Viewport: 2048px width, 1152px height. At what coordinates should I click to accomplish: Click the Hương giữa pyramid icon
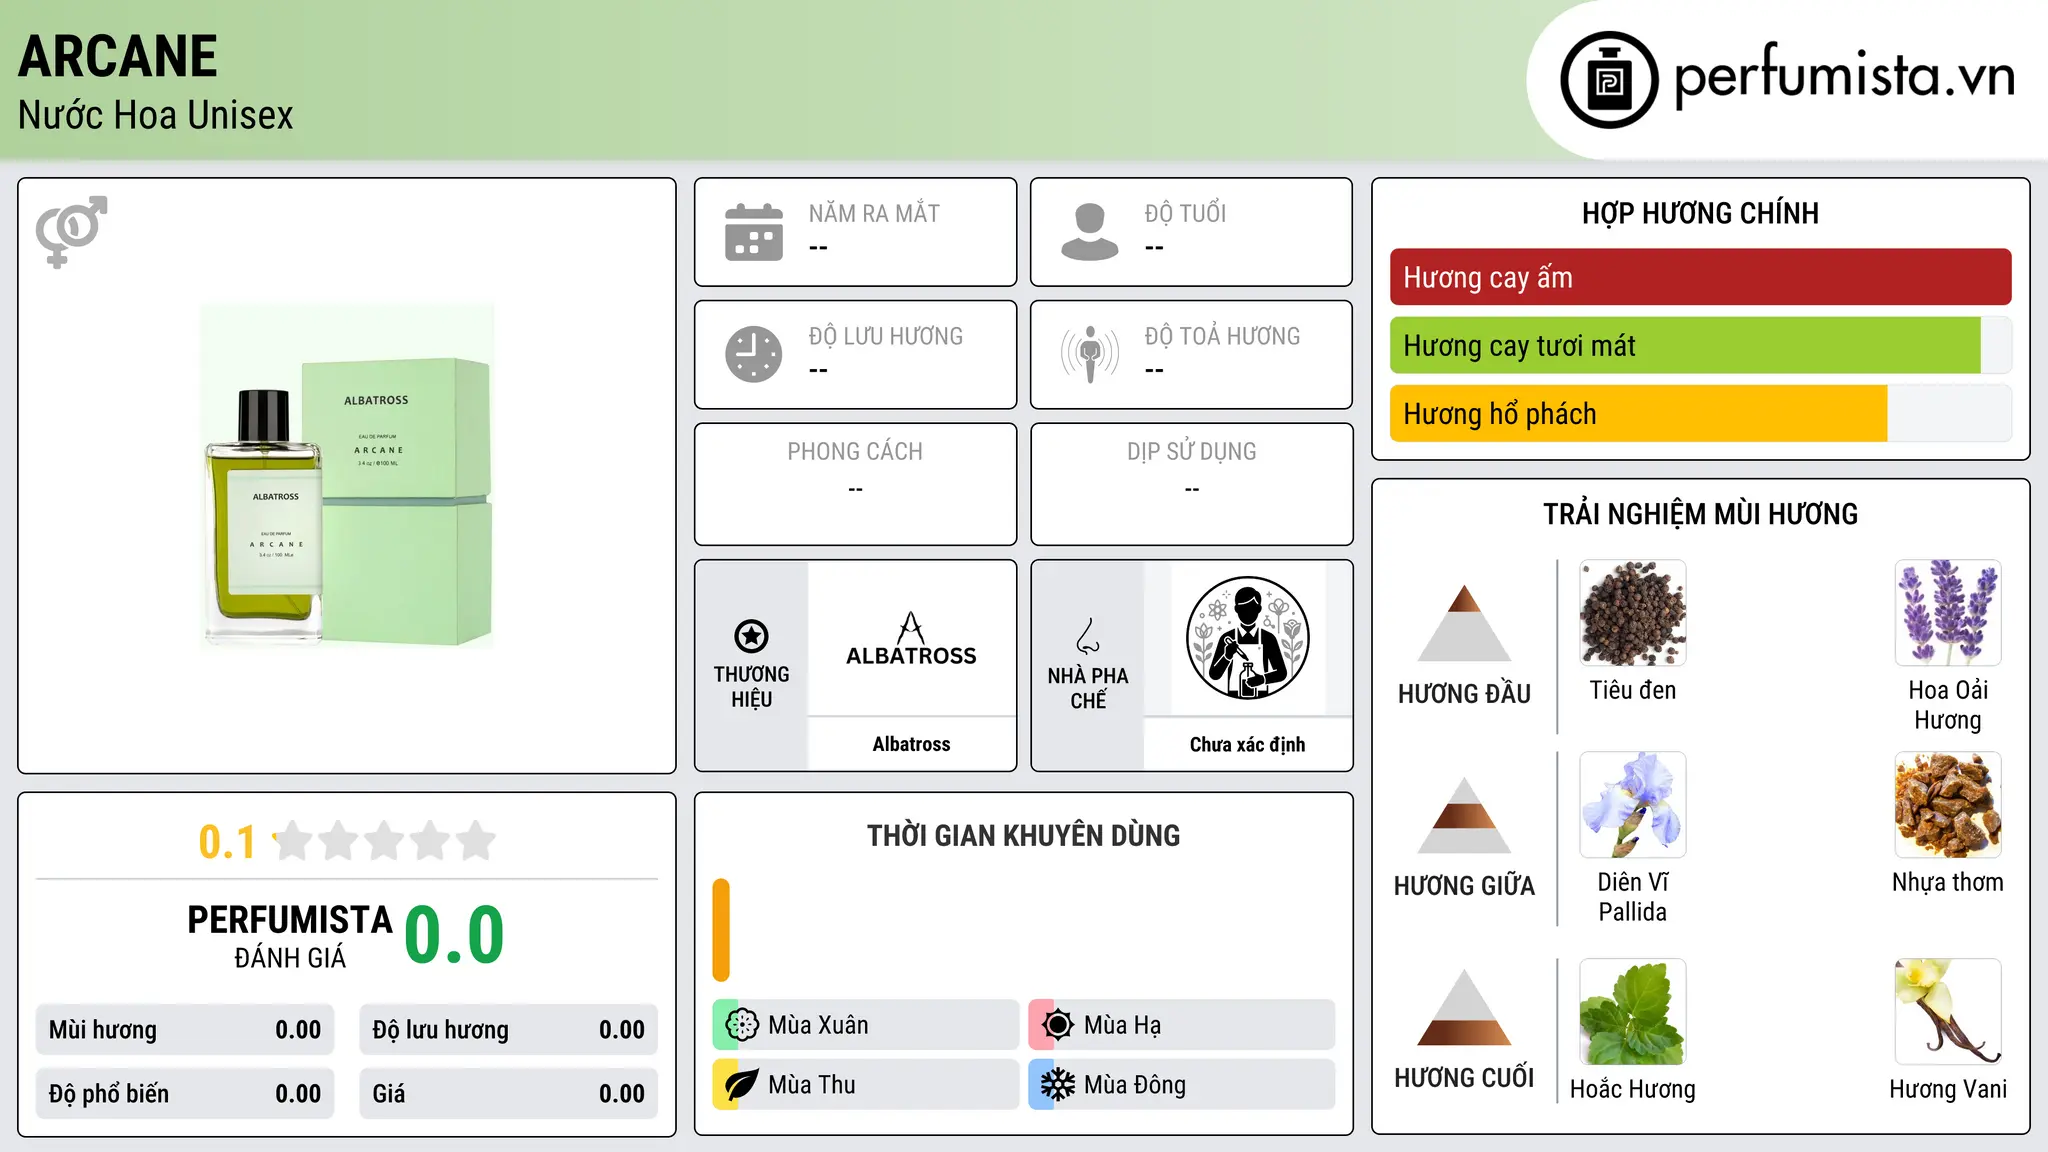pos(1464,815)
